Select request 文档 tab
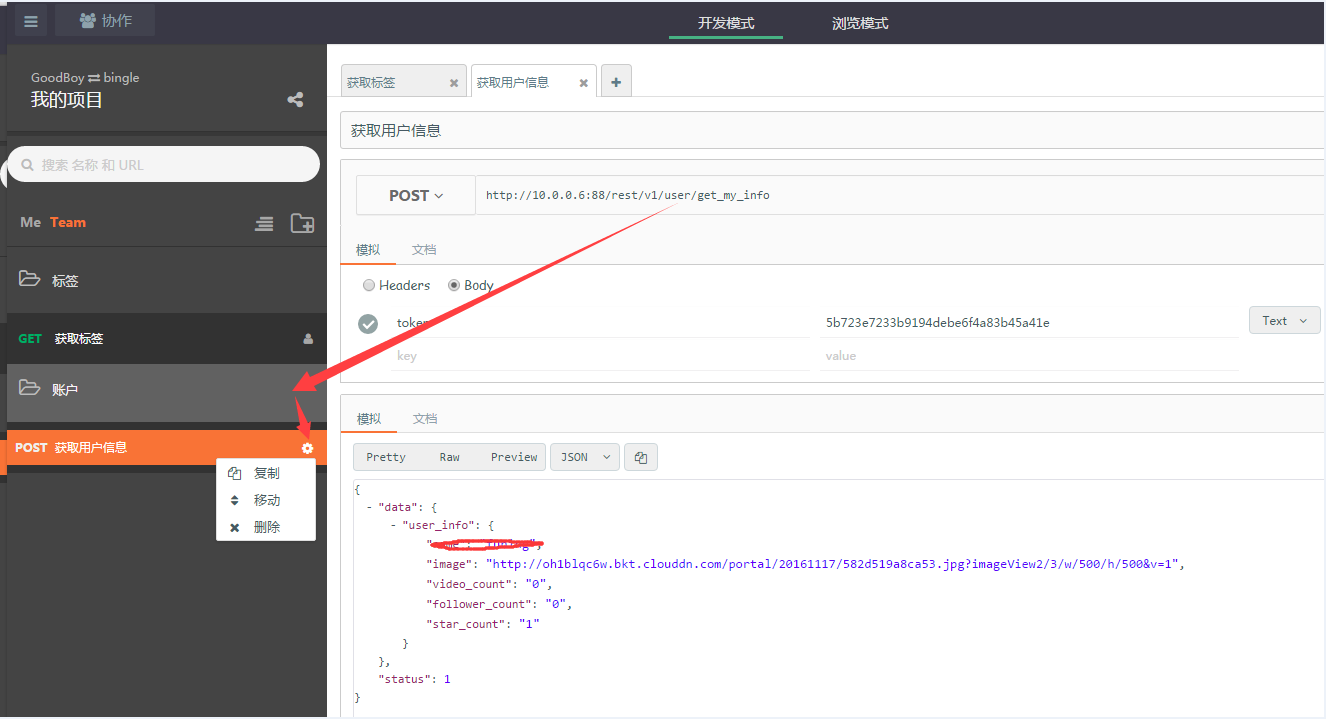The height and width of the screenshot is (719, 1326). pos(425,249)
